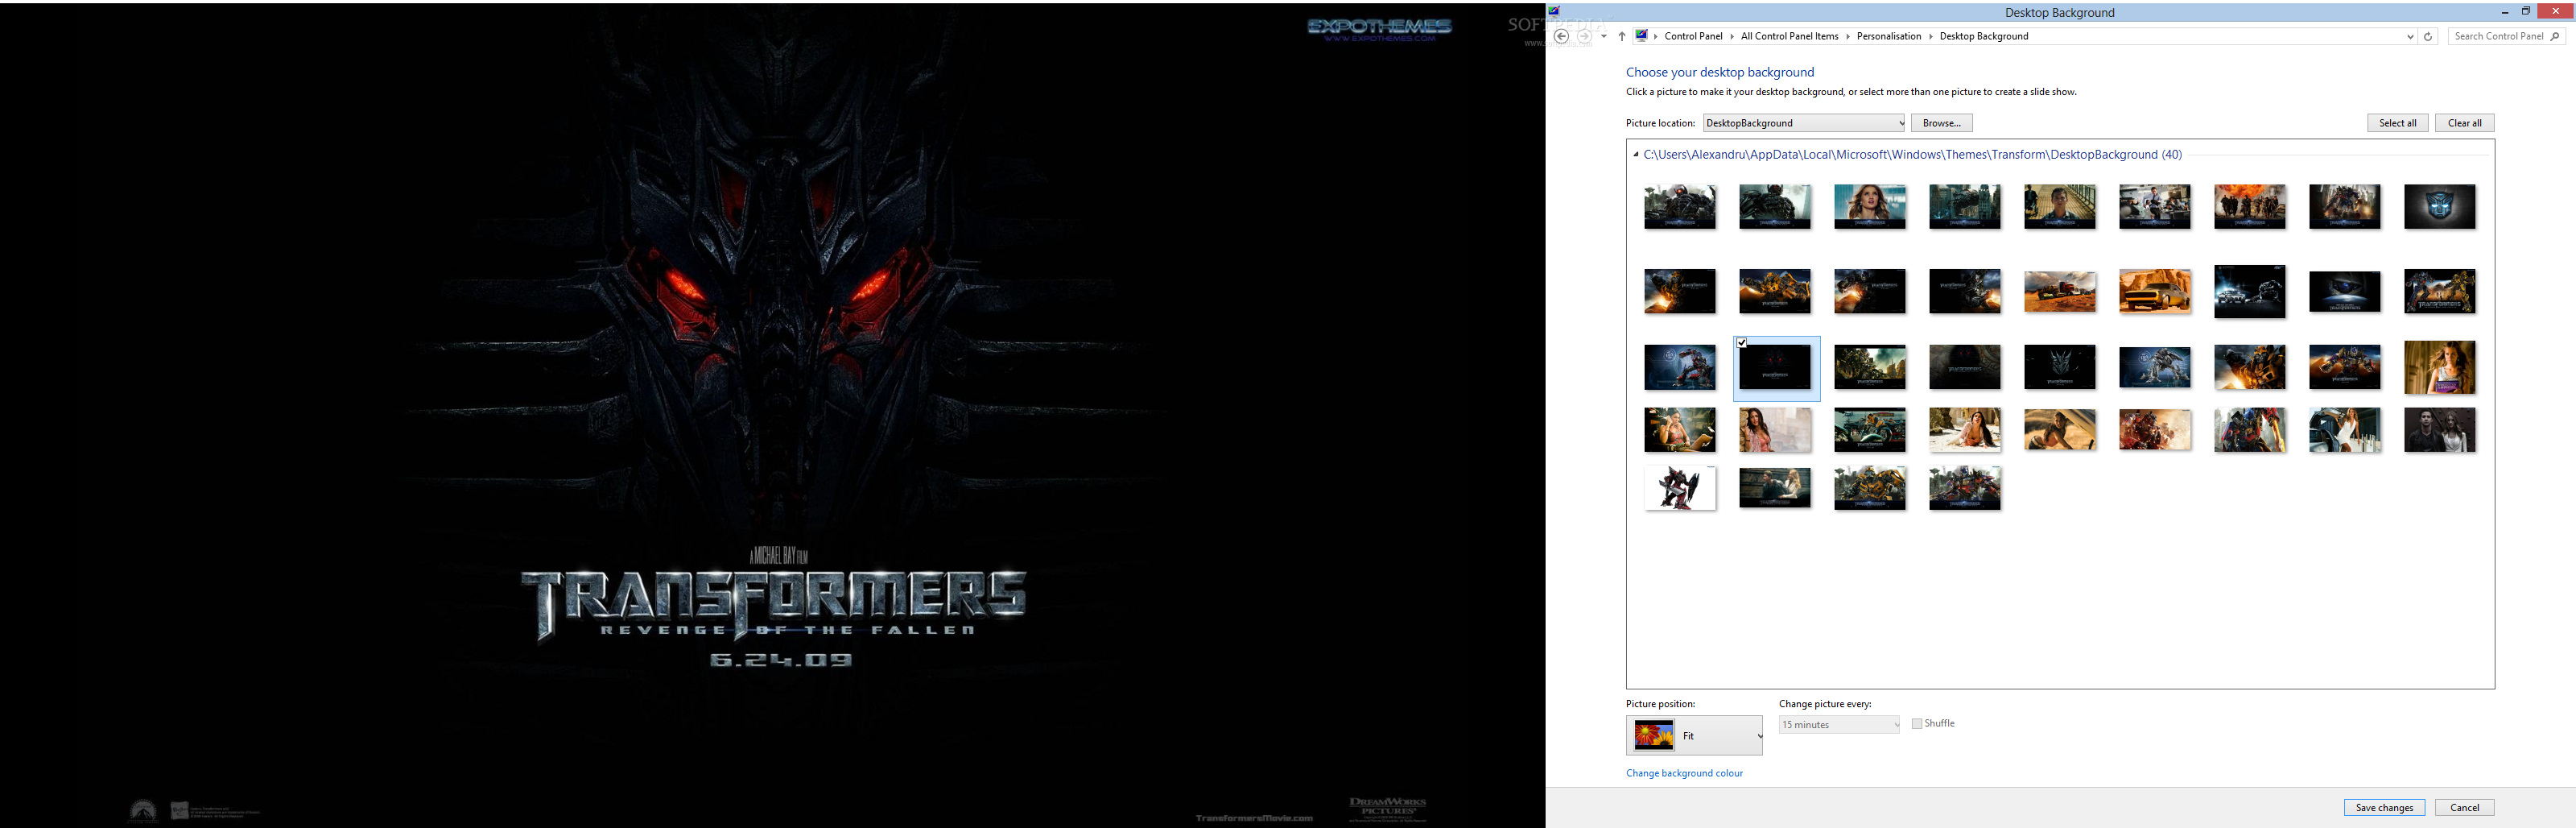Image resolution: width=2576 pixels, height=828 pixels.
Task: Select the man on bridge walkway wallpaper
Action: click(x=2059, y=207)
